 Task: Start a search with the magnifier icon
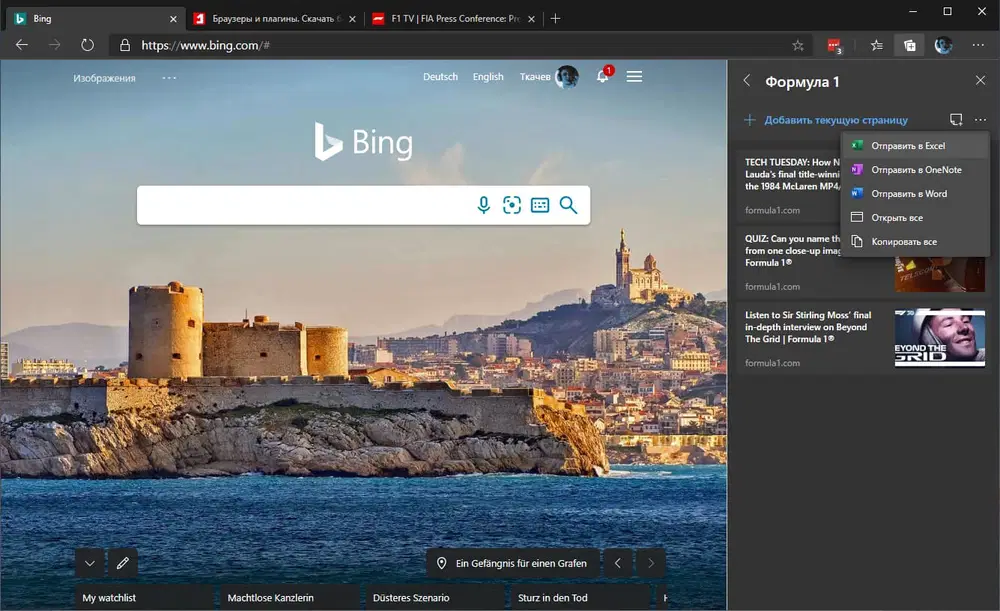coord(569,205)
